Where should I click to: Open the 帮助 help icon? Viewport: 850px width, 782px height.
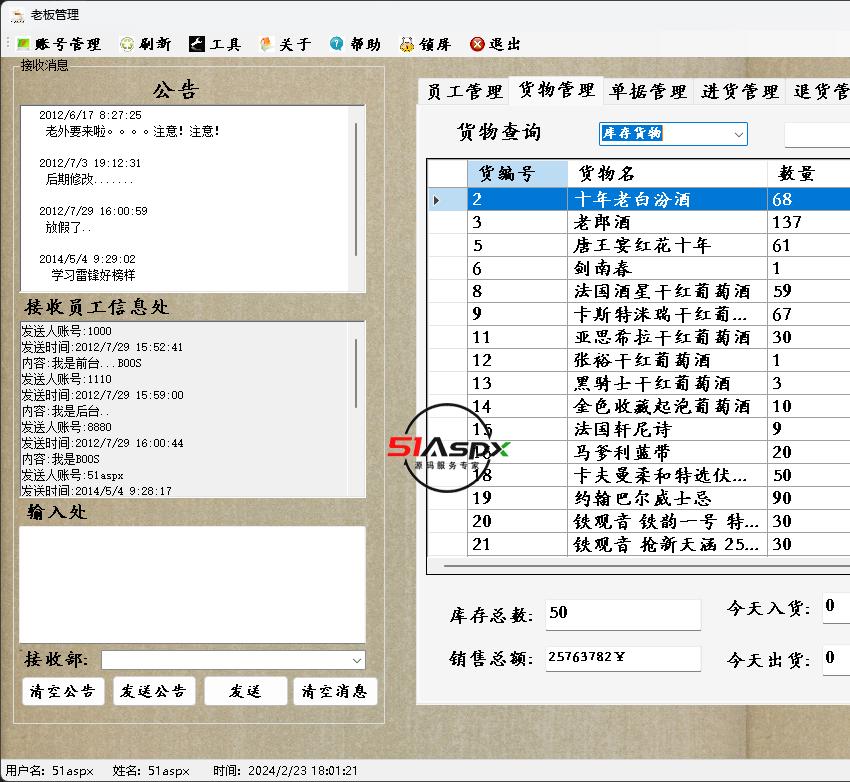click(x=337, y=44)
